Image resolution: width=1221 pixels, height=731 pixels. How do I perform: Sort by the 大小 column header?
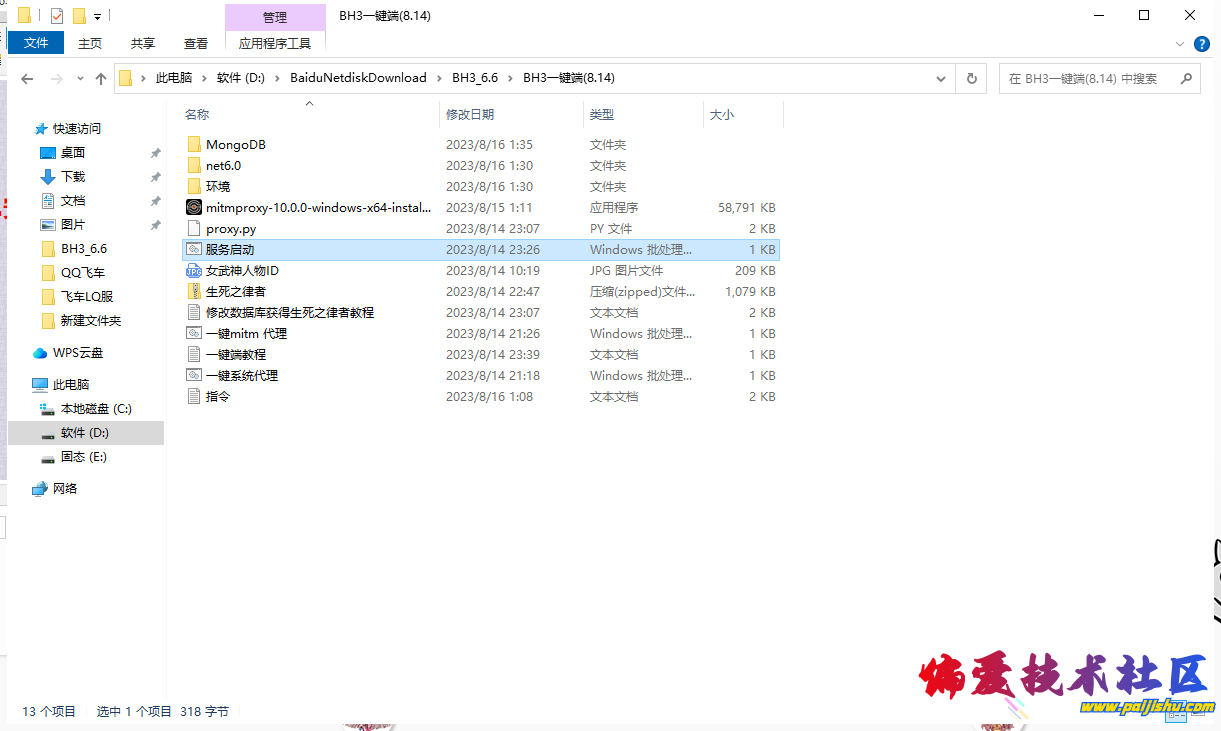click(742, 114)
